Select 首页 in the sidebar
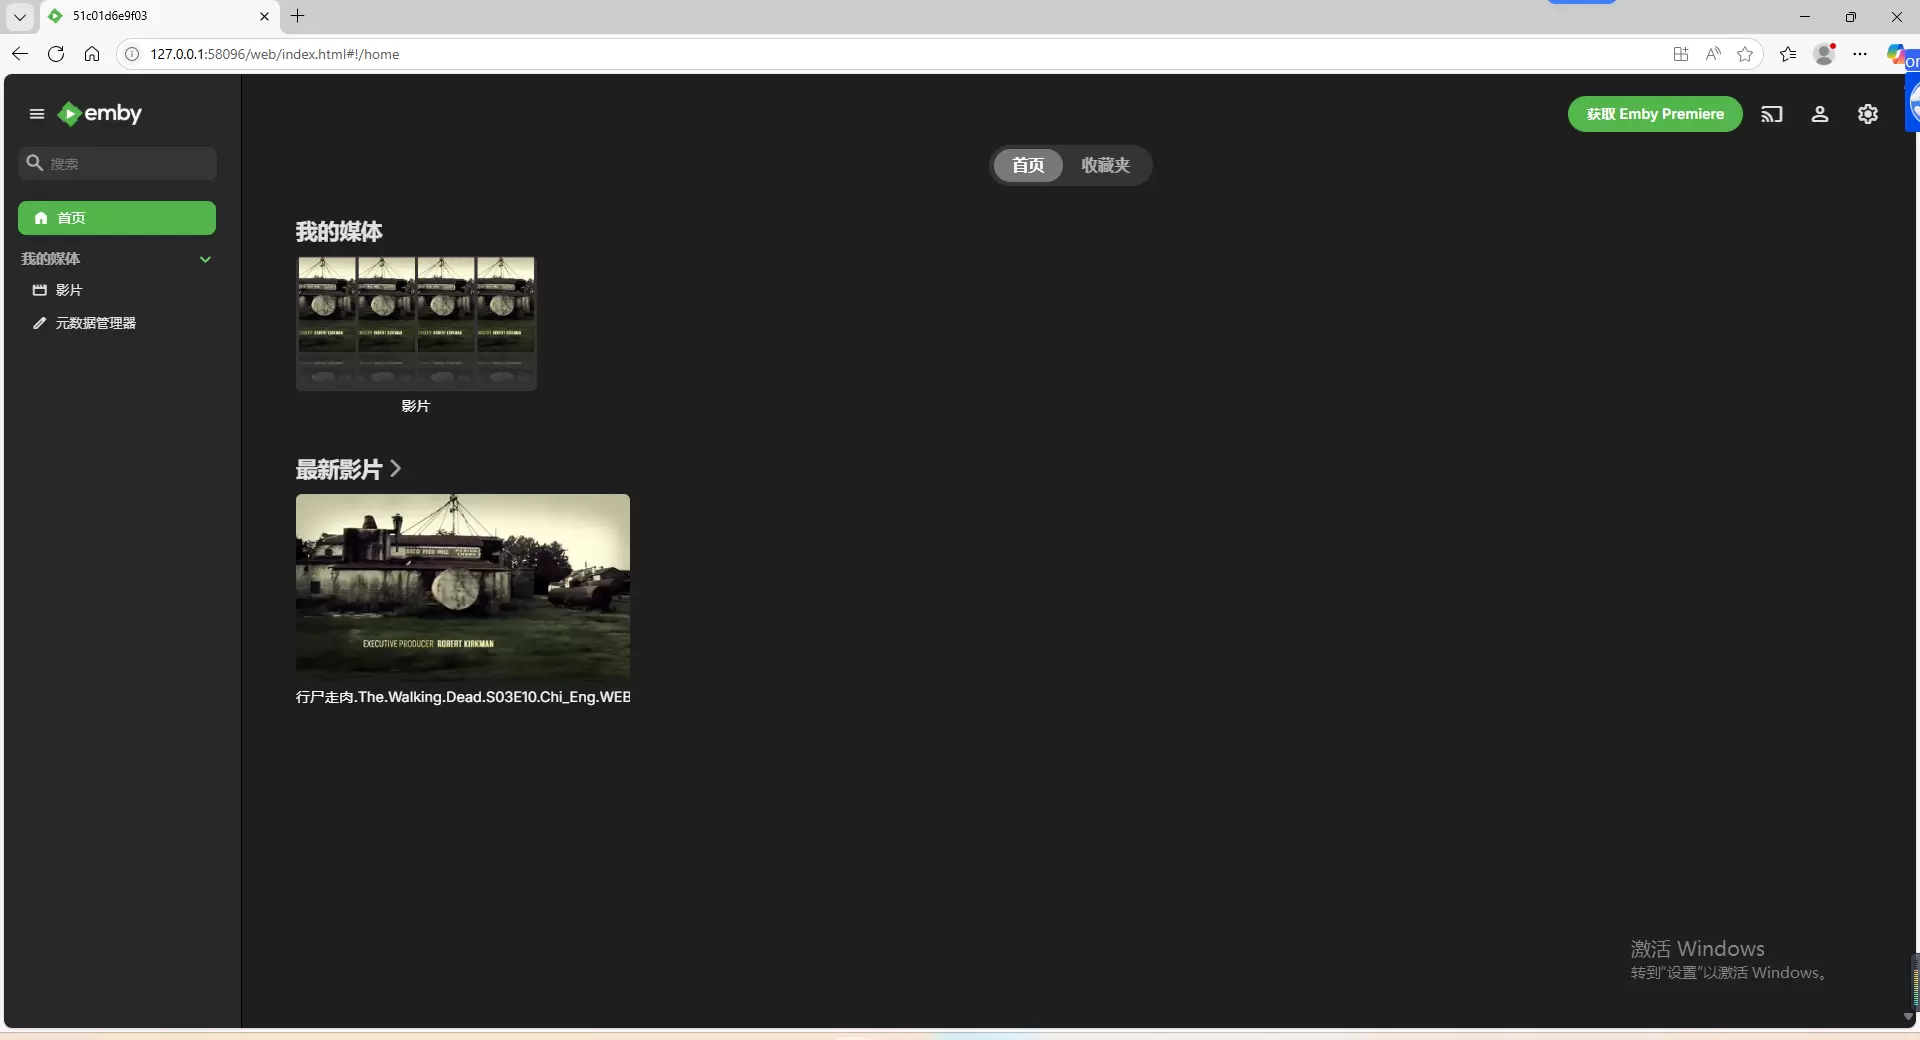Image resolution: width=1920 pixels, height=1040 pixels. click(117, 218)
